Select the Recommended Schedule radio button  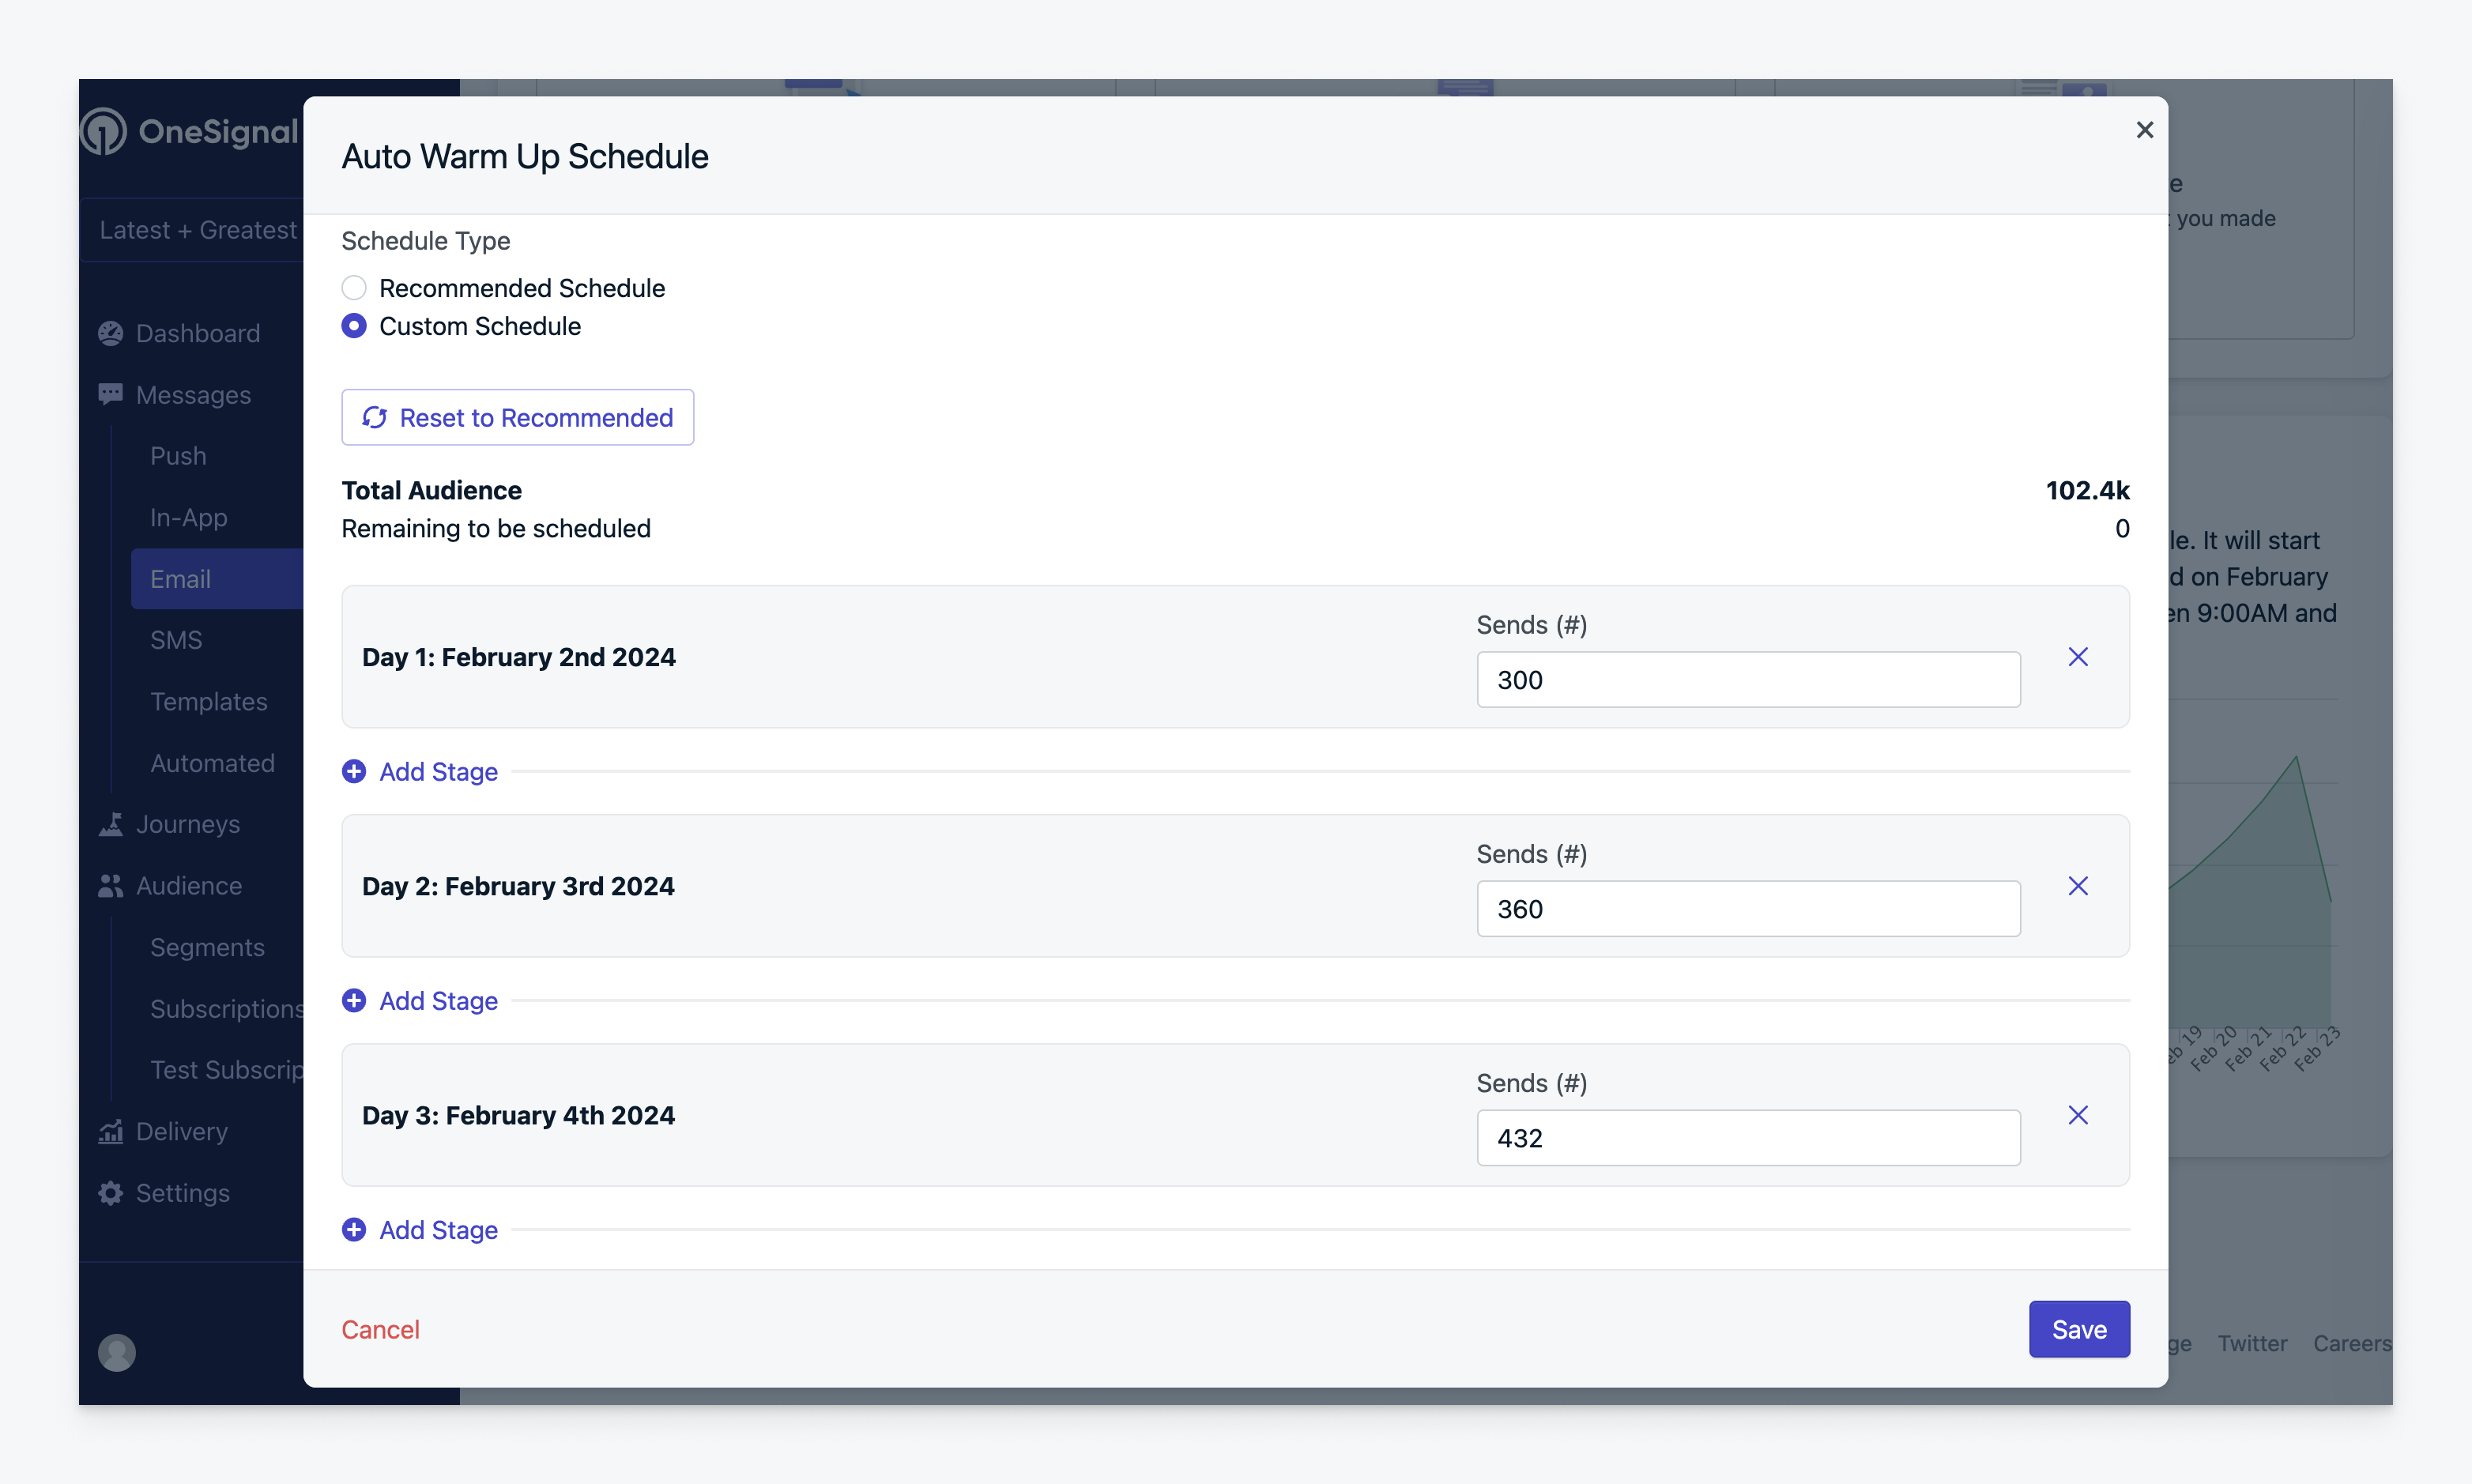(x=353, y=288)
